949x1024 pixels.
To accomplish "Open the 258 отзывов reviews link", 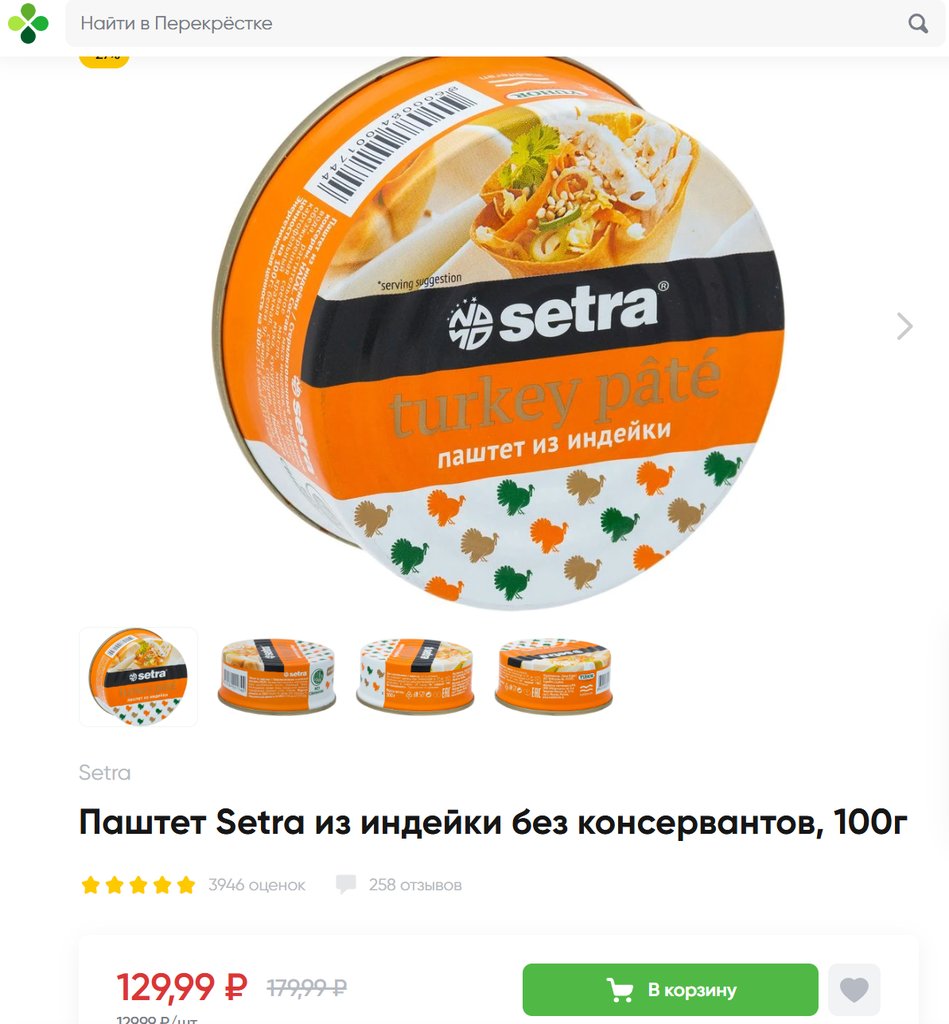I will pos(415,885).
